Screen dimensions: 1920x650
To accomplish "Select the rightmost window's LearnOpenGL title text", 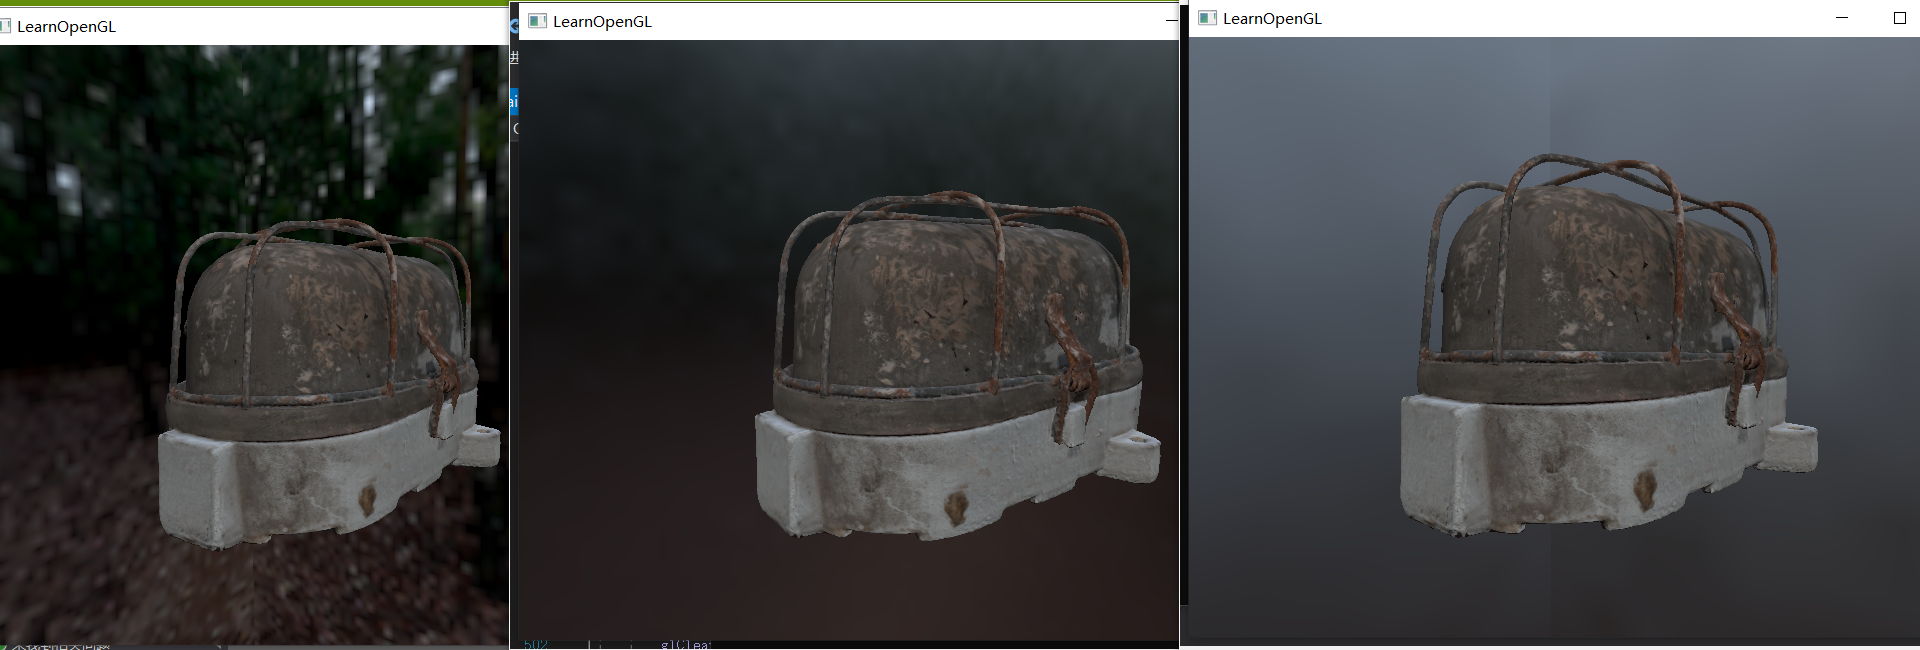I will 1272,19.
